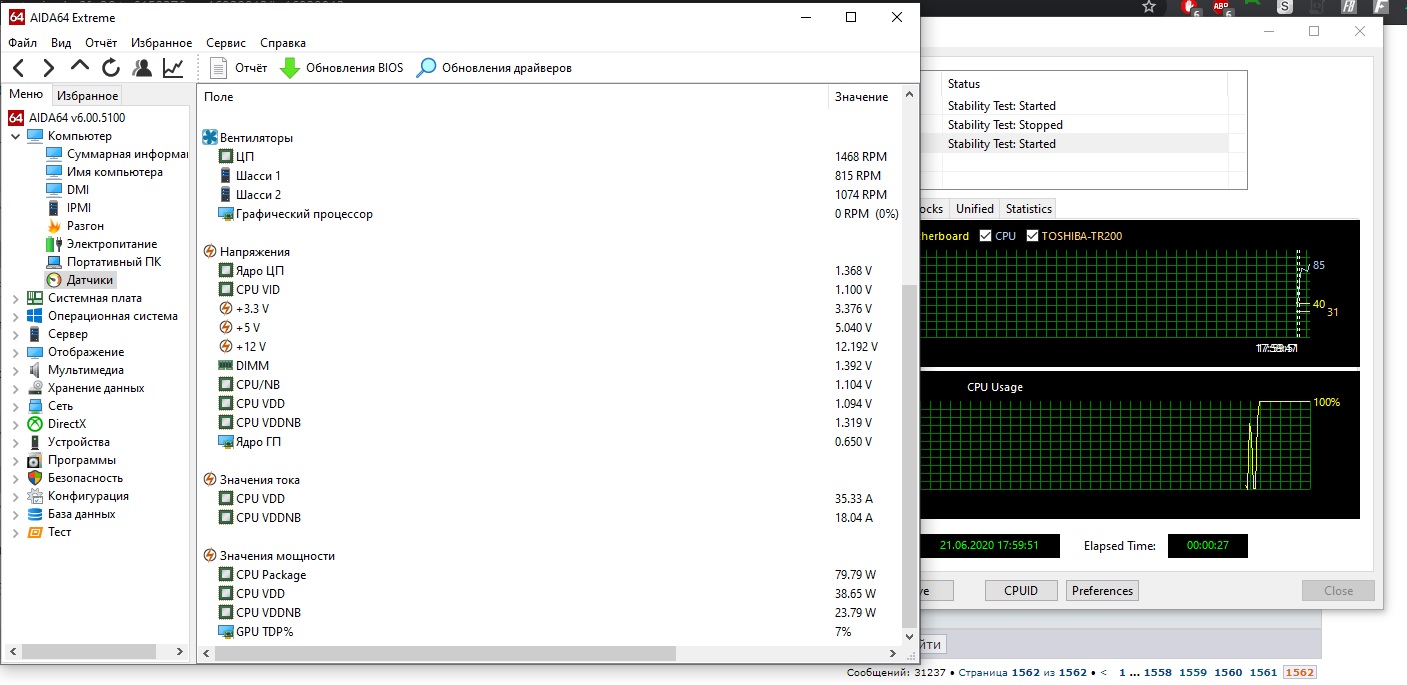Select the Значения тока group icon

[x=210, y=480]
